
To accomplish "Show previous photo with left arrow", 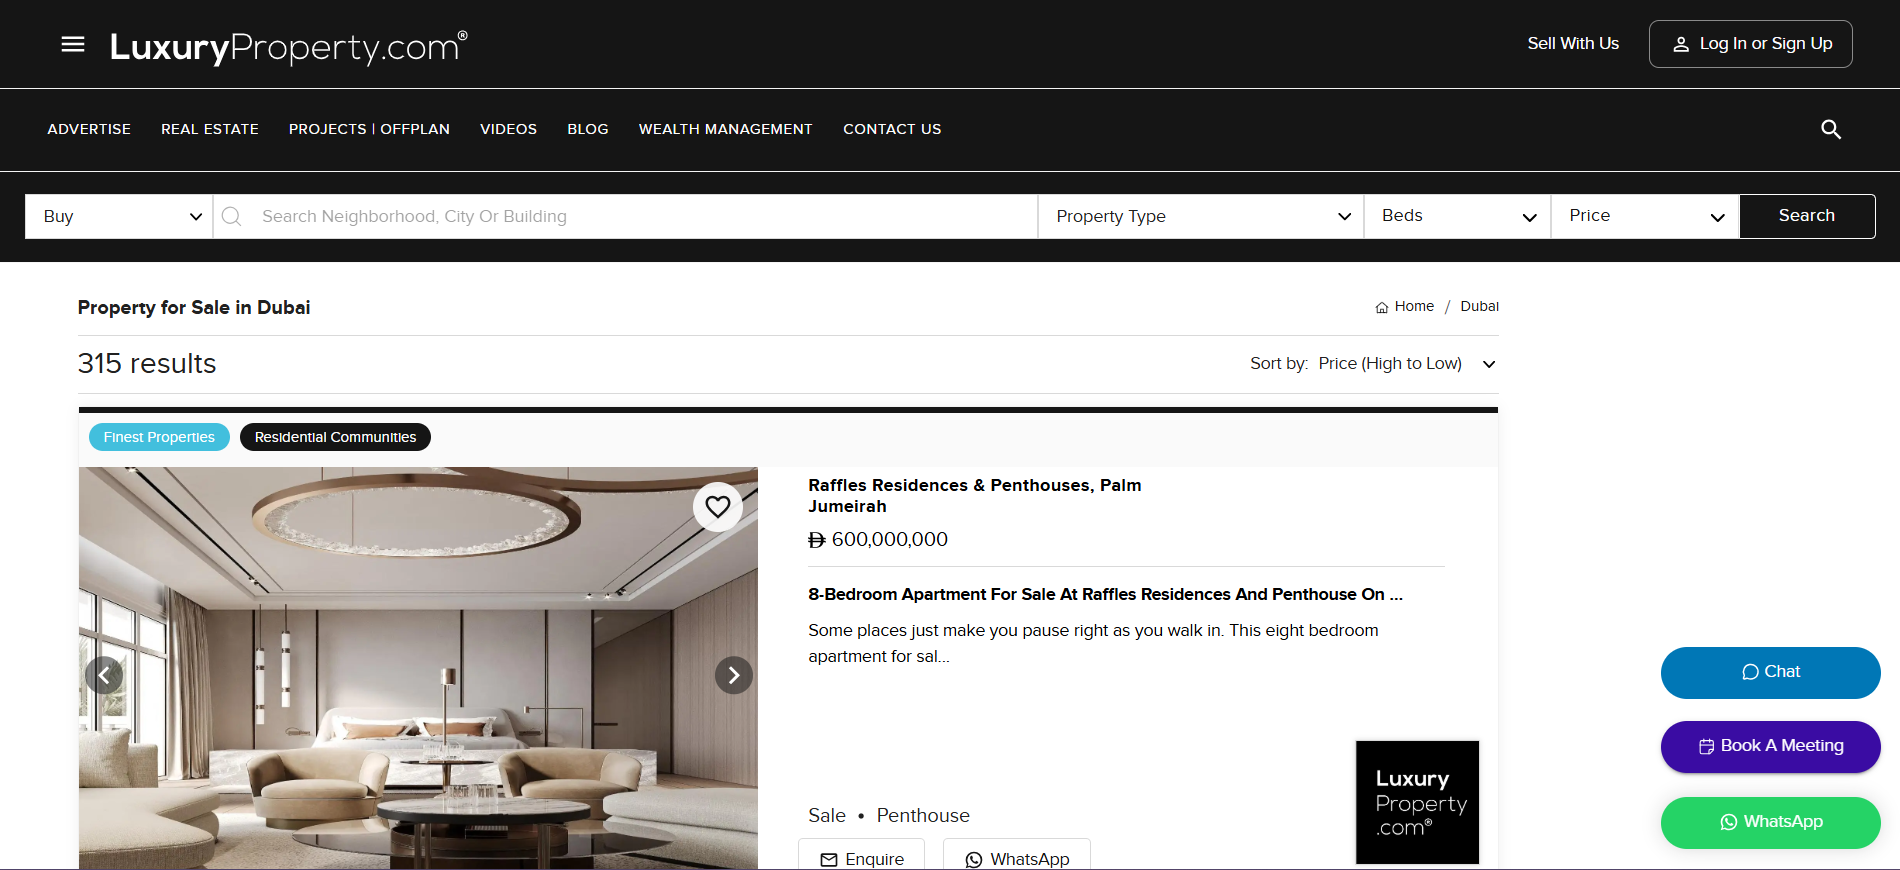I will [x=104, y=676].
